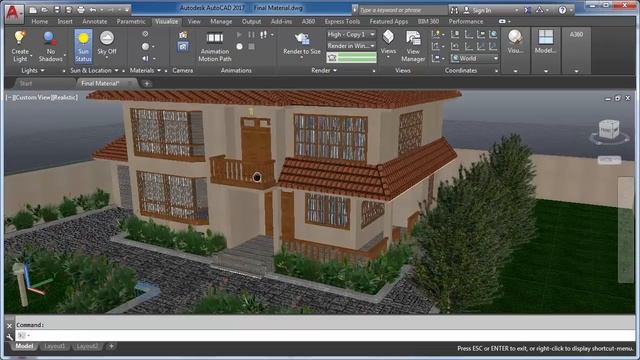Open the Insert ribbon tab
Image resolution: width=640 pixels, height=360 pixels.
coord(65,22)
